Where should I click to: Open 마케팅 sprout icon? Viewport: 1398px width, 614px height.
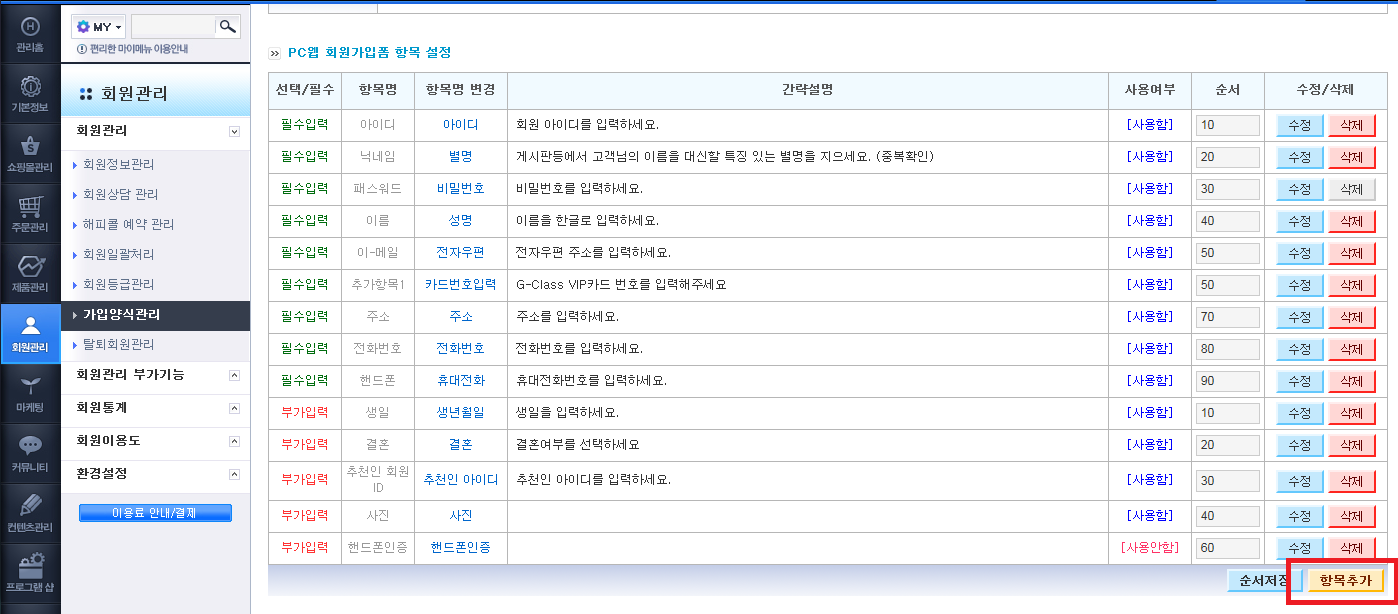pos(30,394)
